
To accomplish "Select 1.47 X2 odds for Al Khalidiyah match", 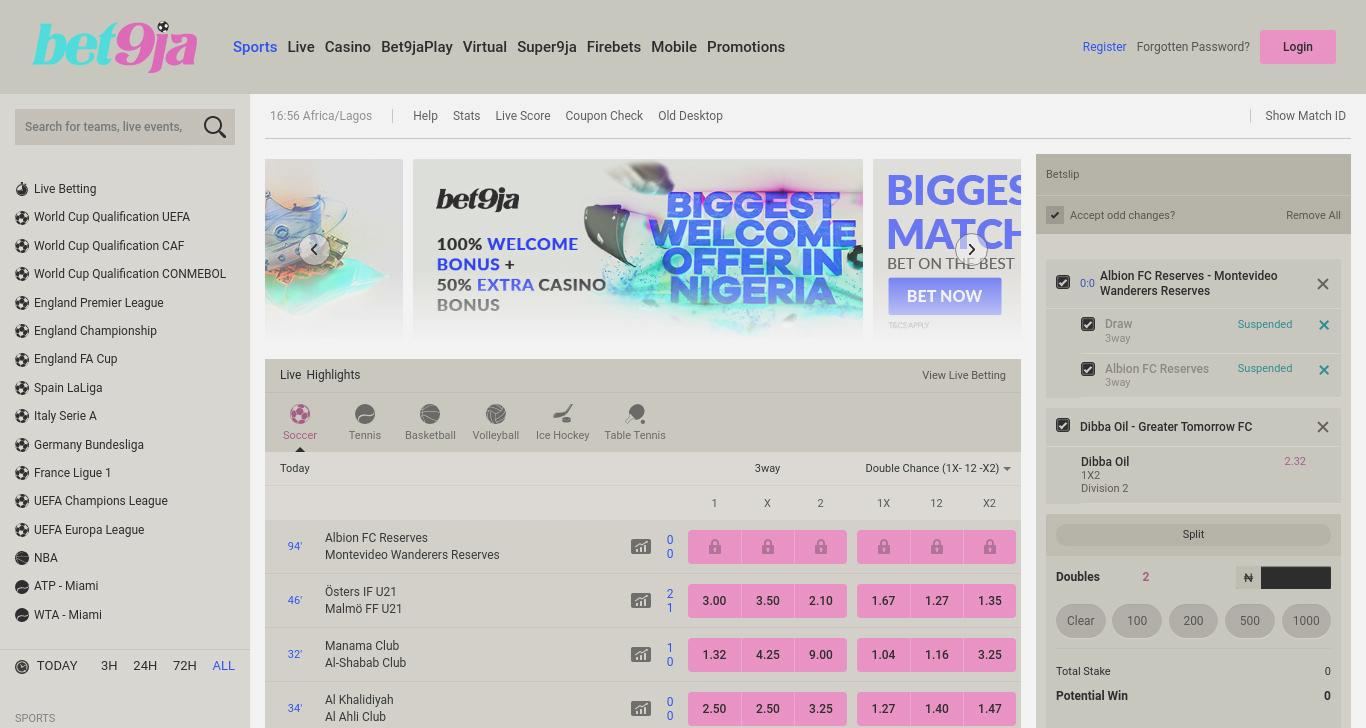I will pos(989,709).
